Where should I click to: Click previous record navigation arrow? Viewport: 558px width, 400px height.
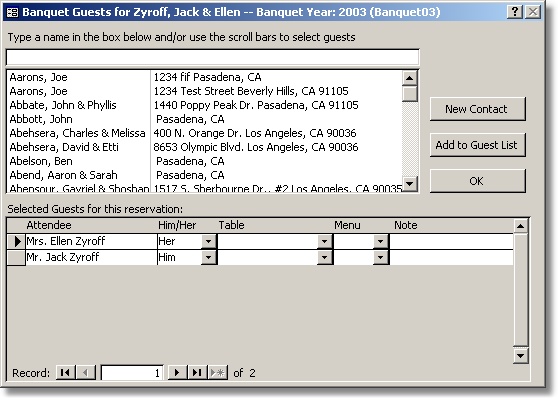coord(86,373)
